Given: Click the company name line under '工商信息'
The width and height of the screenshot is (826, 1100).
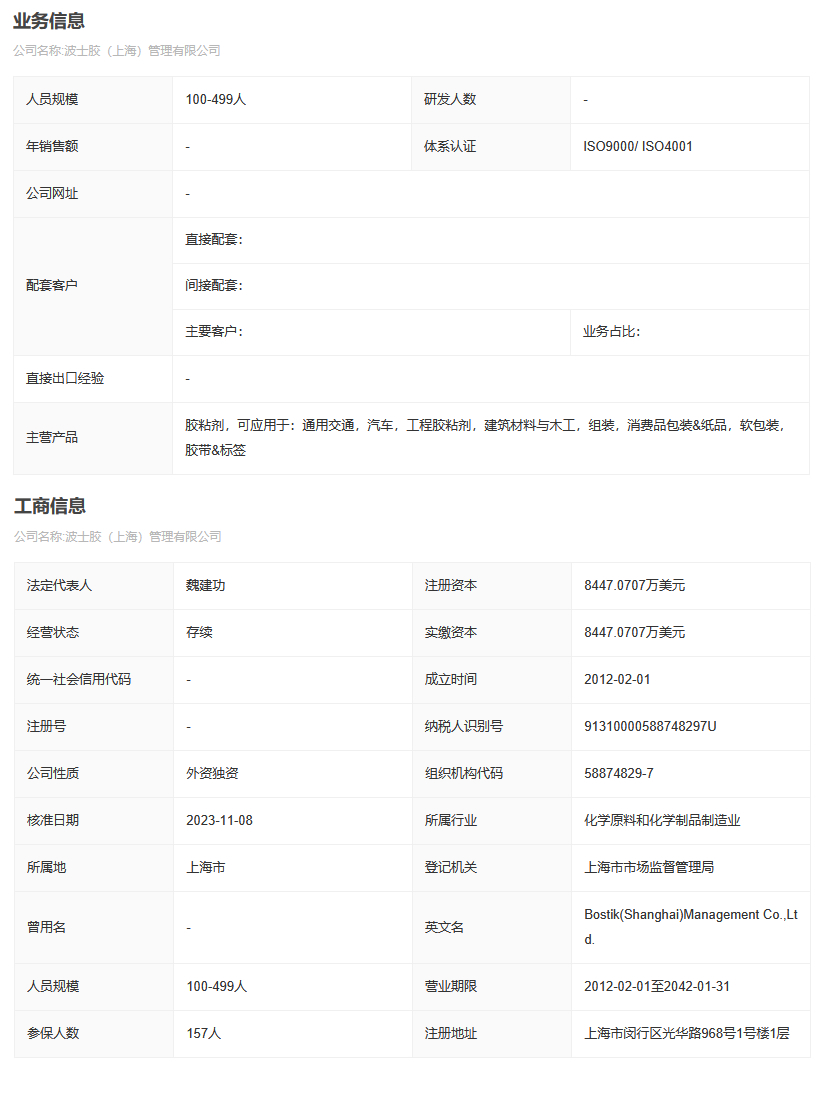Looking at the screenshot, I should (x=117, y=537).
